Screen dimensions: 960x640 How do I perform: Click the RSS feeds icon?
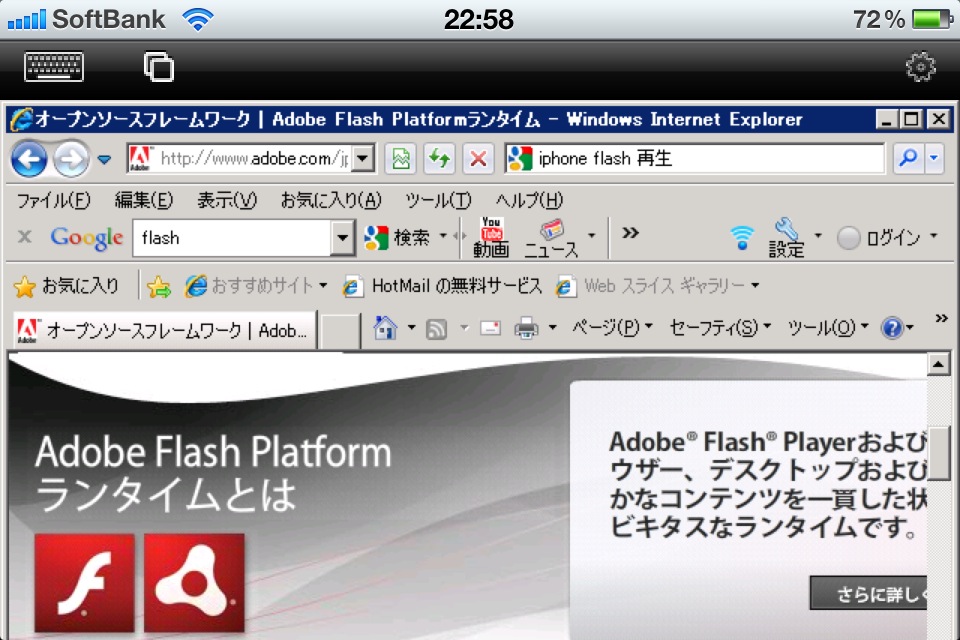(x=436, y=329)
